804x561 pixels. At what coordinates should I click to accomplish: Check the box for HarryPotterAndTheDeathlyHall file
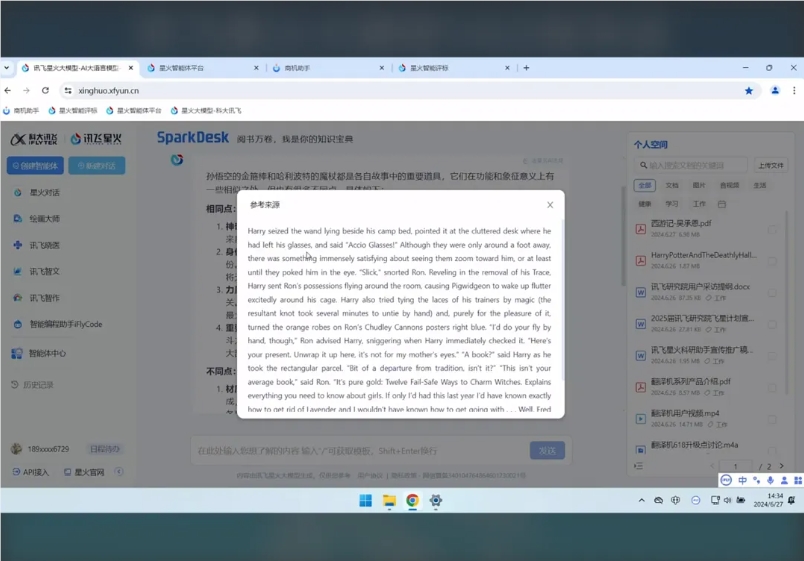click(772, 262)
